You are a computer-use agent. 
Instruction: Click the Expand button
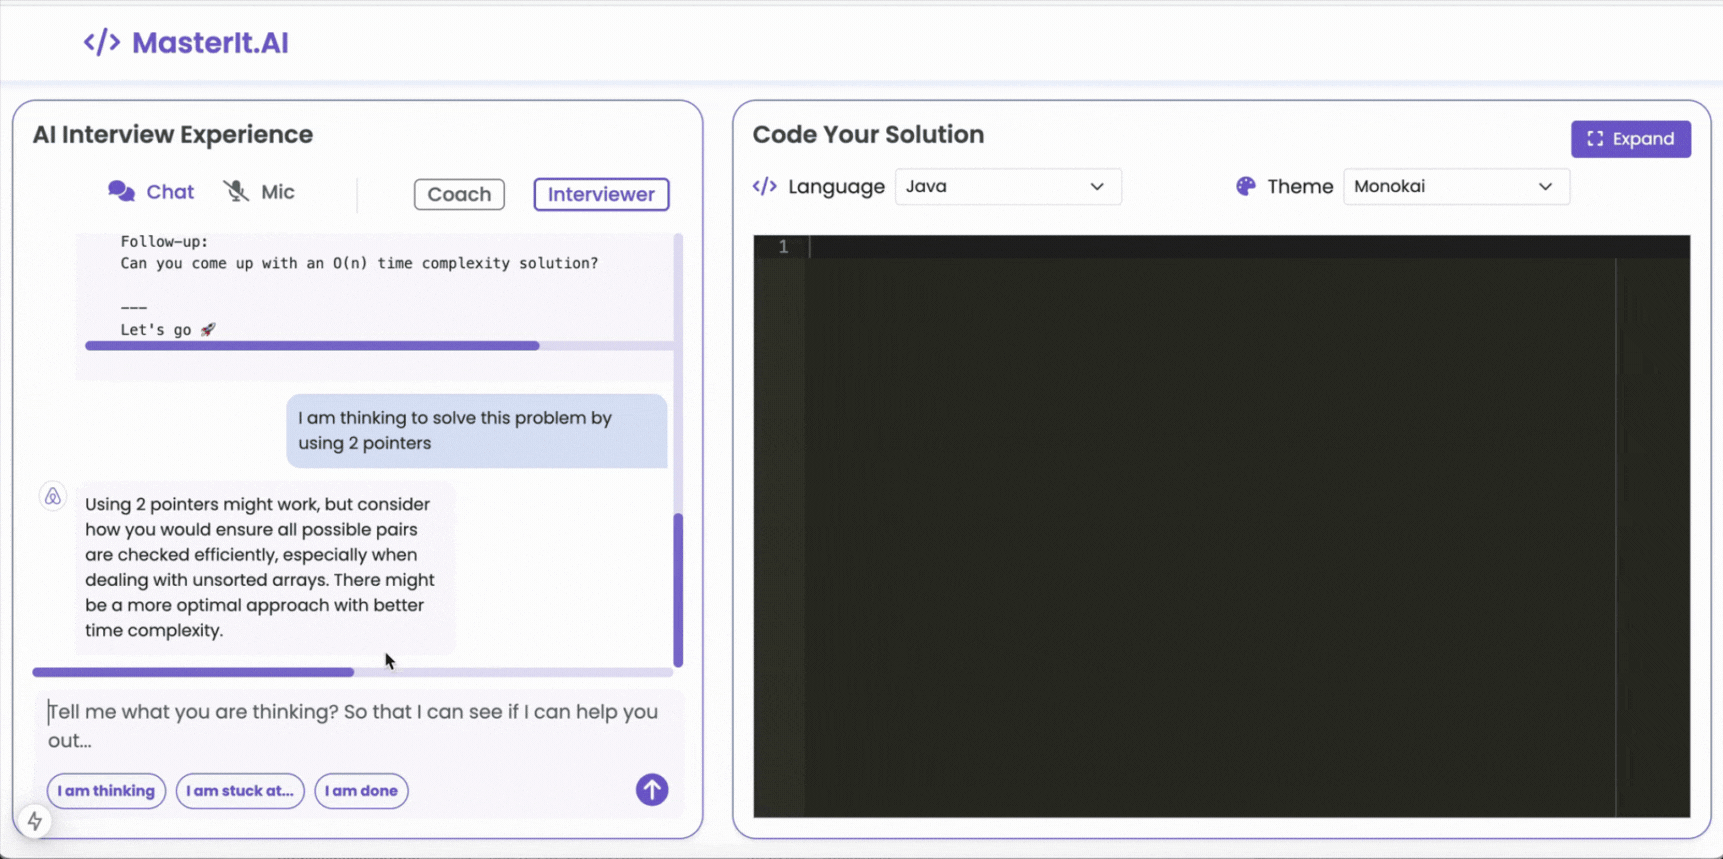1631,139
